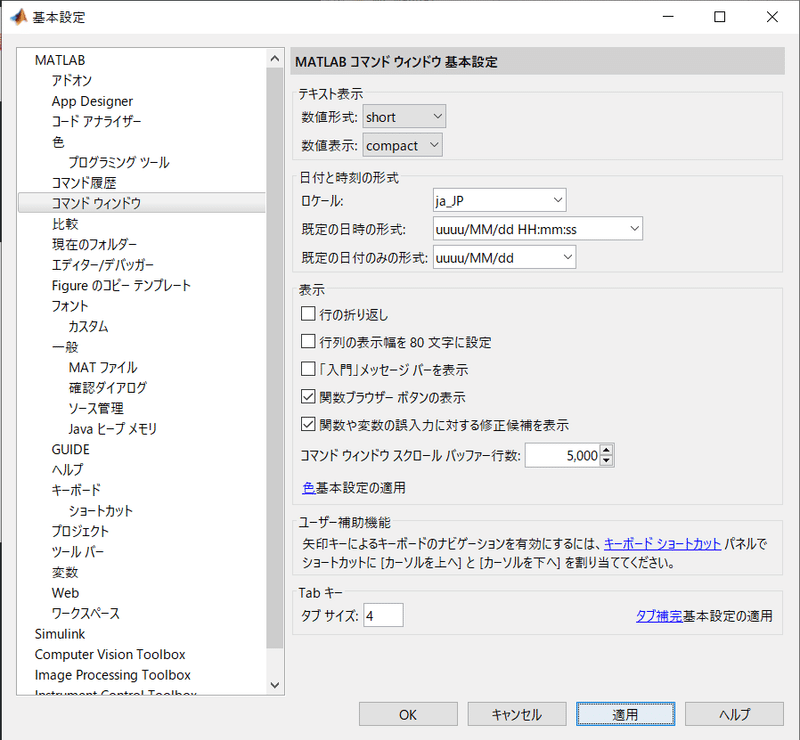Select 比較 in the tree

pyautogui.click(x=65, y=224)
